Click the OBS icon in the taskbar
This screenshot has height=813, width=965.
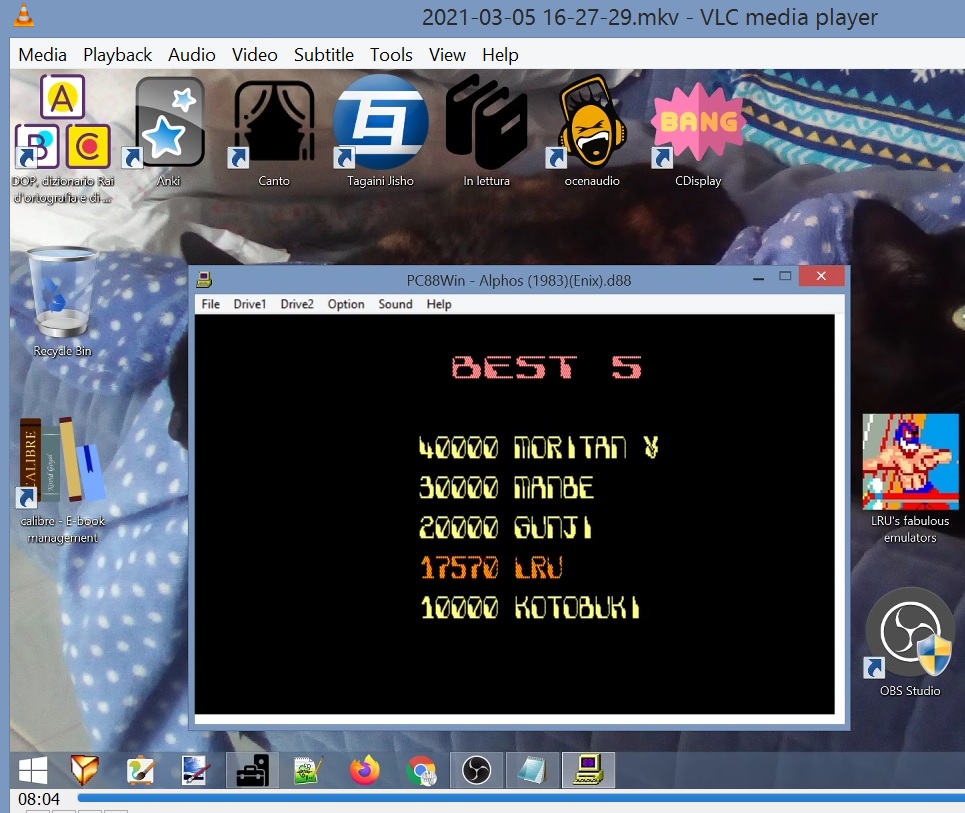click(x=476, y=770)
